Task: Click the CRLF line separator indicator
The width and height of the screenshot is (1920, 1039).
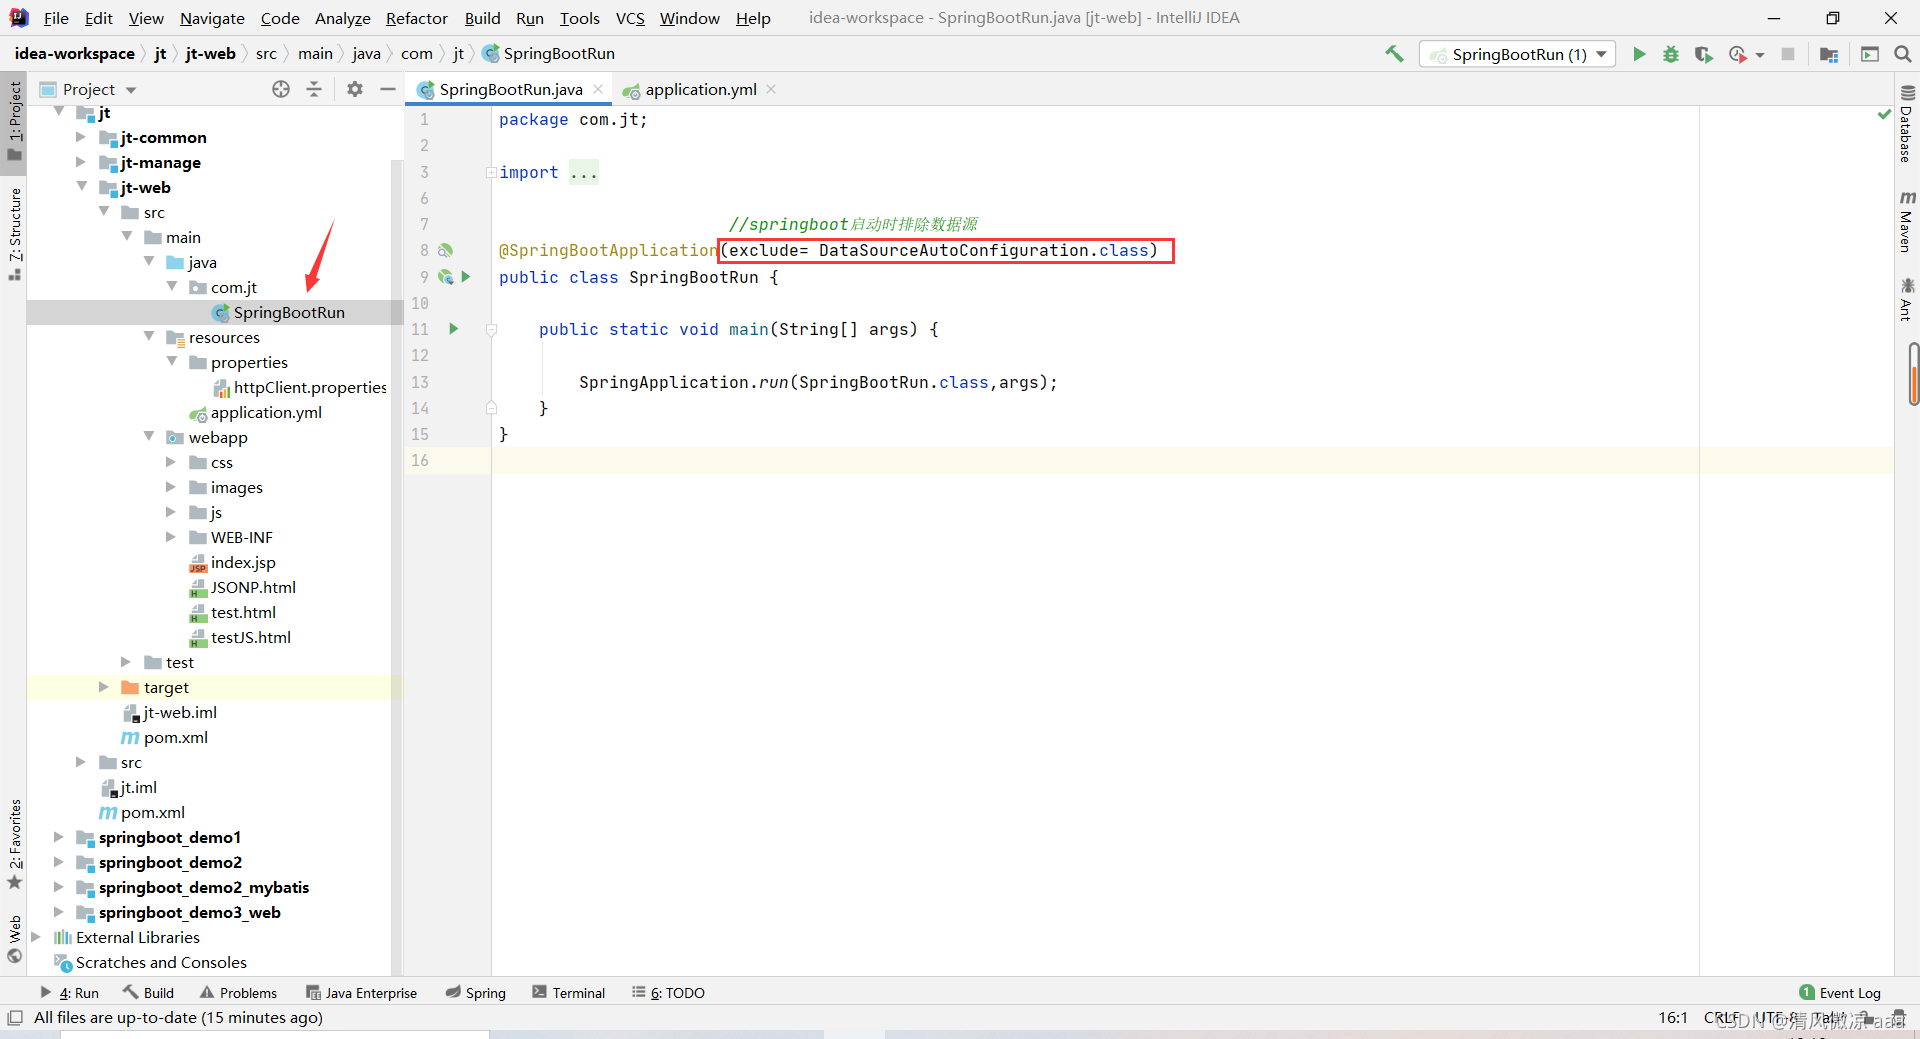Action: (x=1721, y=1018)
